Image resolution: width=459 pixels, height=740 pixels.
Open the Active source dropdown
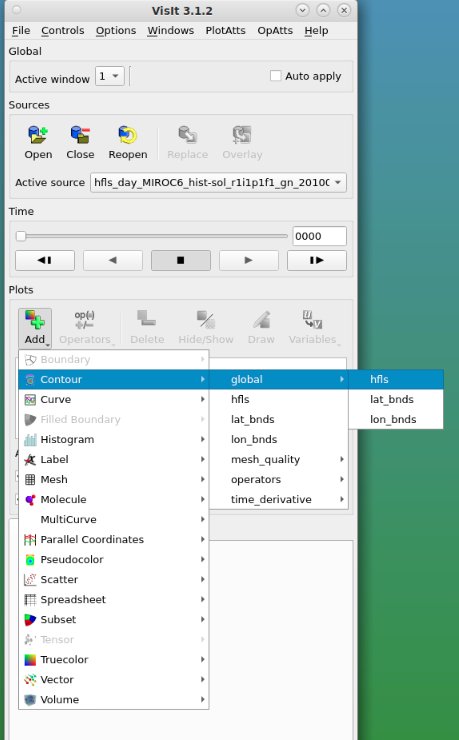click(218, 183)
